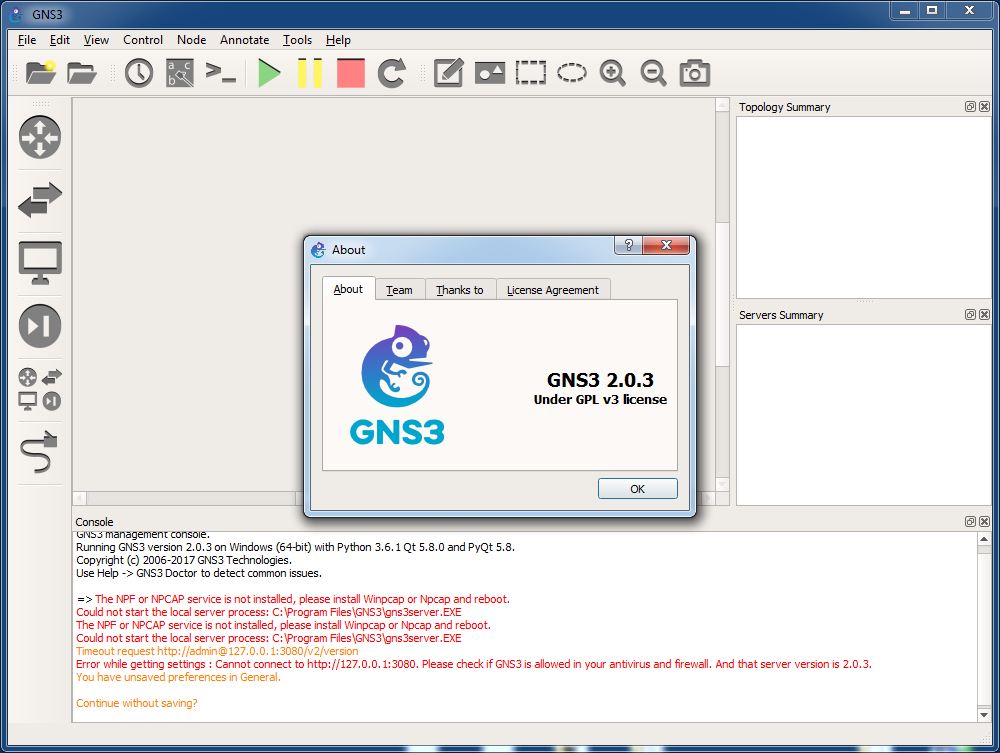Viewport: 1000px width, 753px height.
Task: Click the console scrollbar up arrow
Action: (984, 539)
